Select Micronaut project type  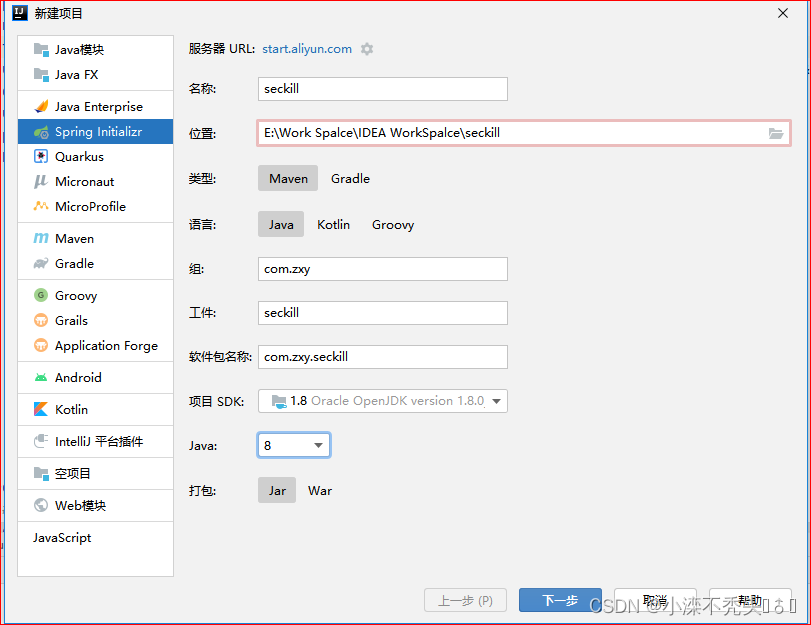96,182
